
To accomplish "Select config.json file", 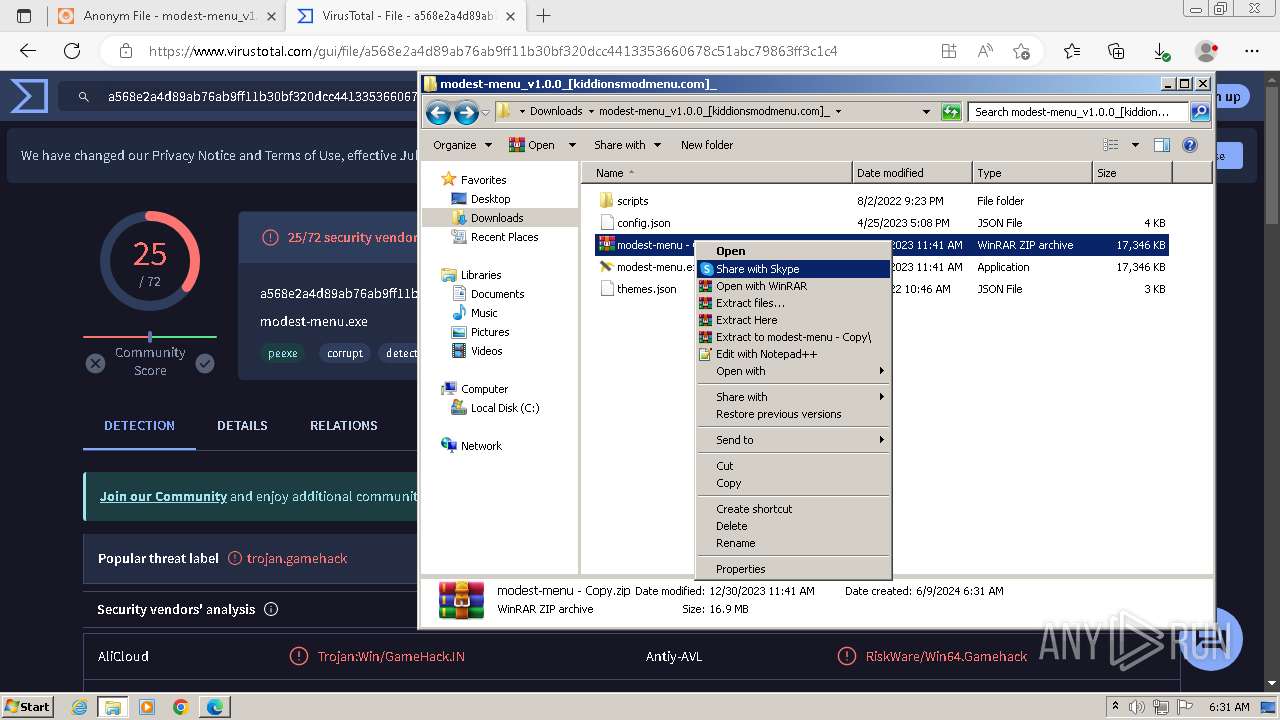I will [x=635, y=223].
